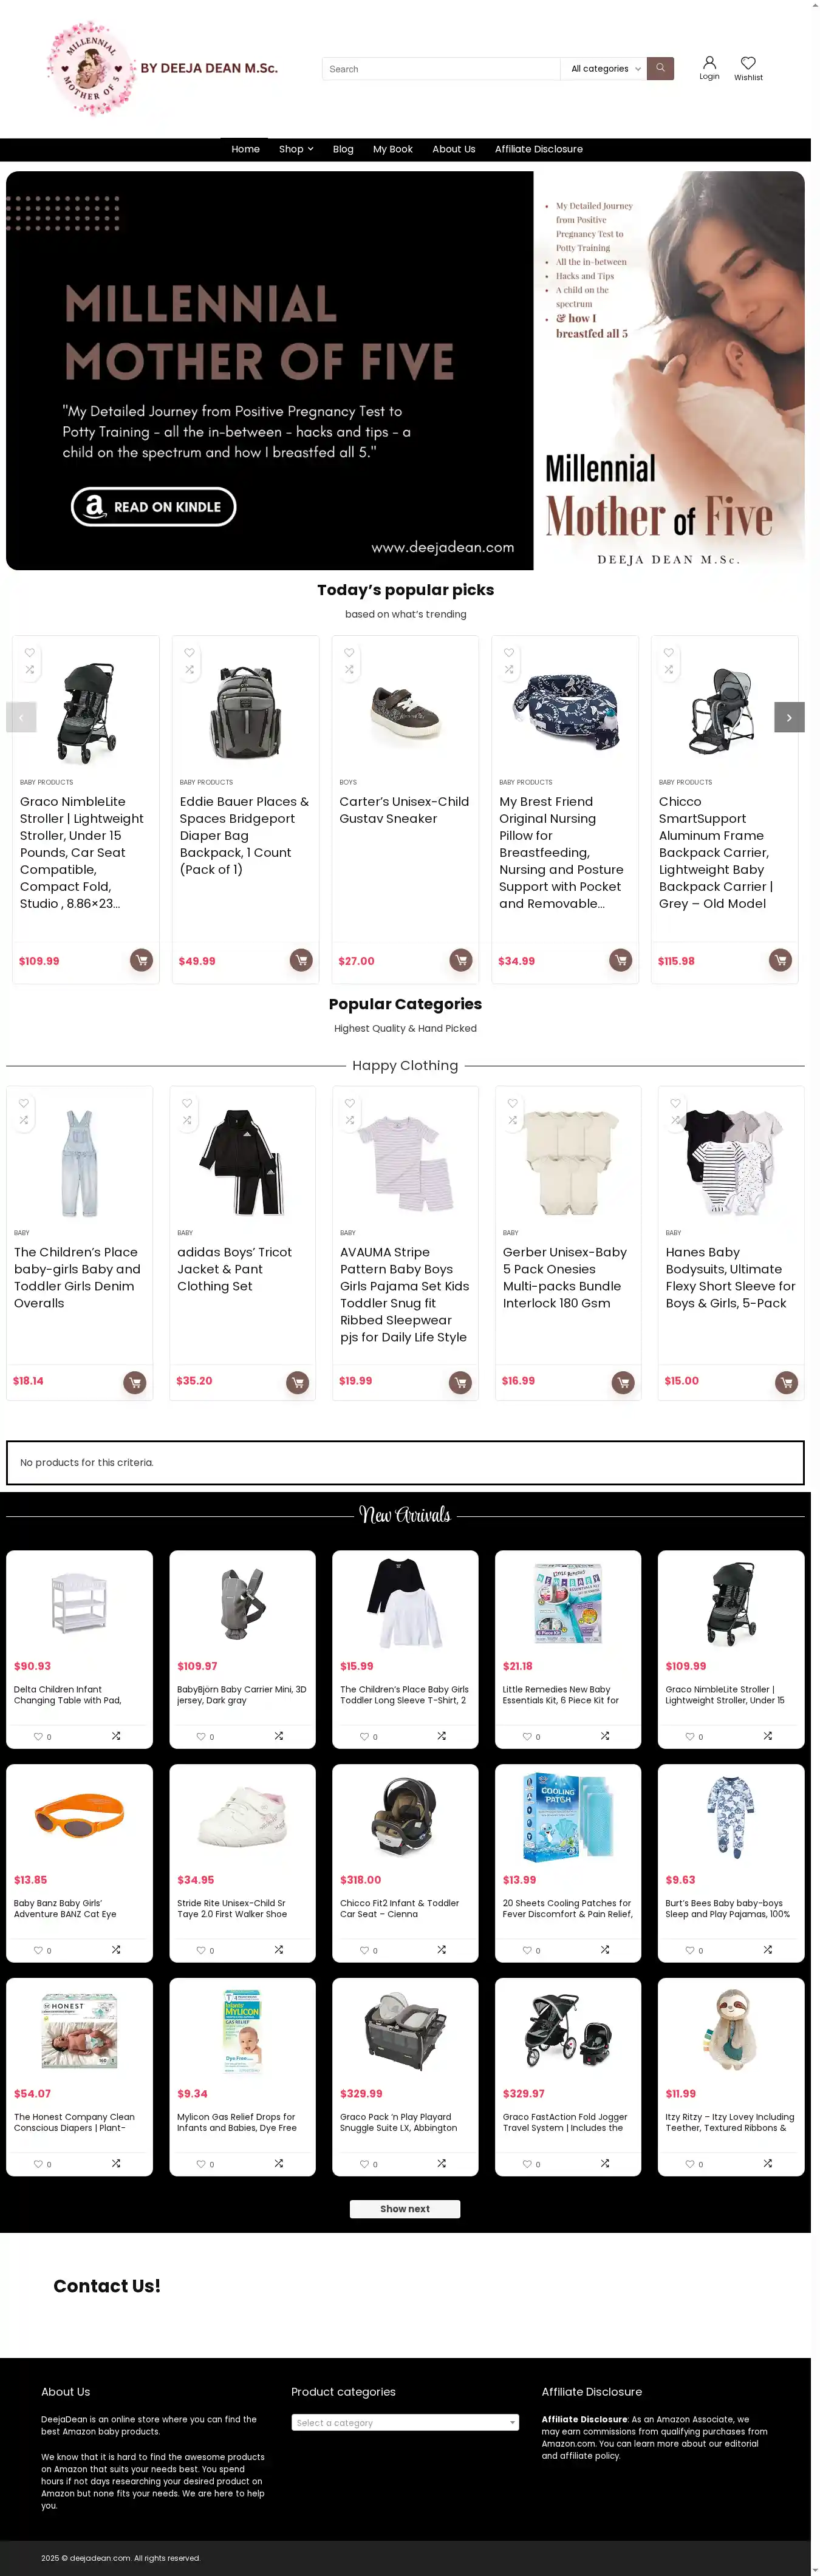Open the Wishlist heart icon
Screen dimensions: 820x2576
[x=748, y=68]
